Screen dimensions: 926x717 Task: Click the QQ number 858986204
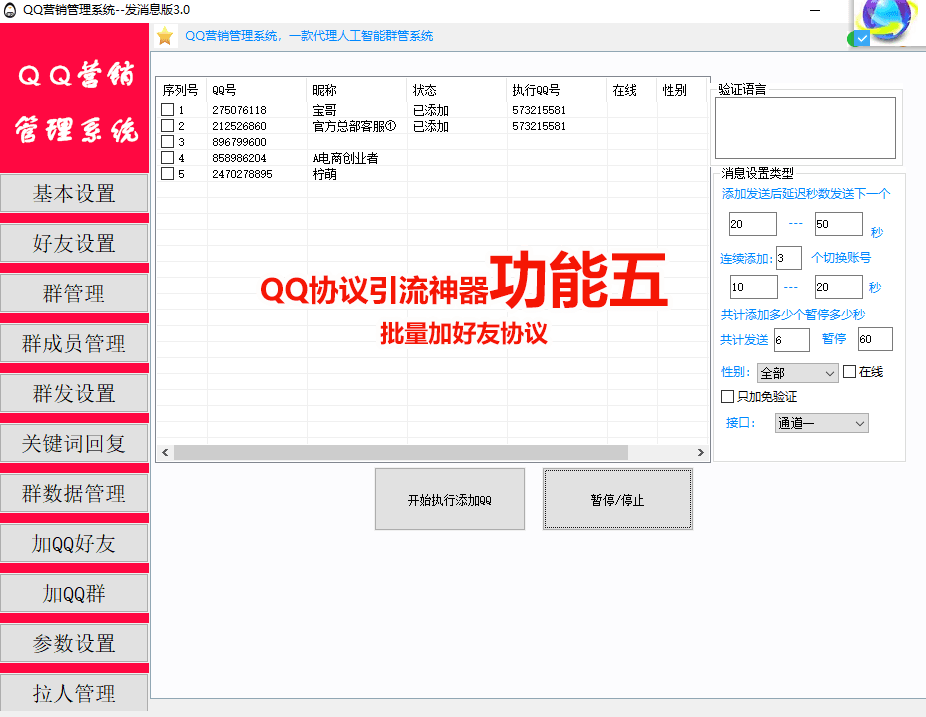[239, 158]
